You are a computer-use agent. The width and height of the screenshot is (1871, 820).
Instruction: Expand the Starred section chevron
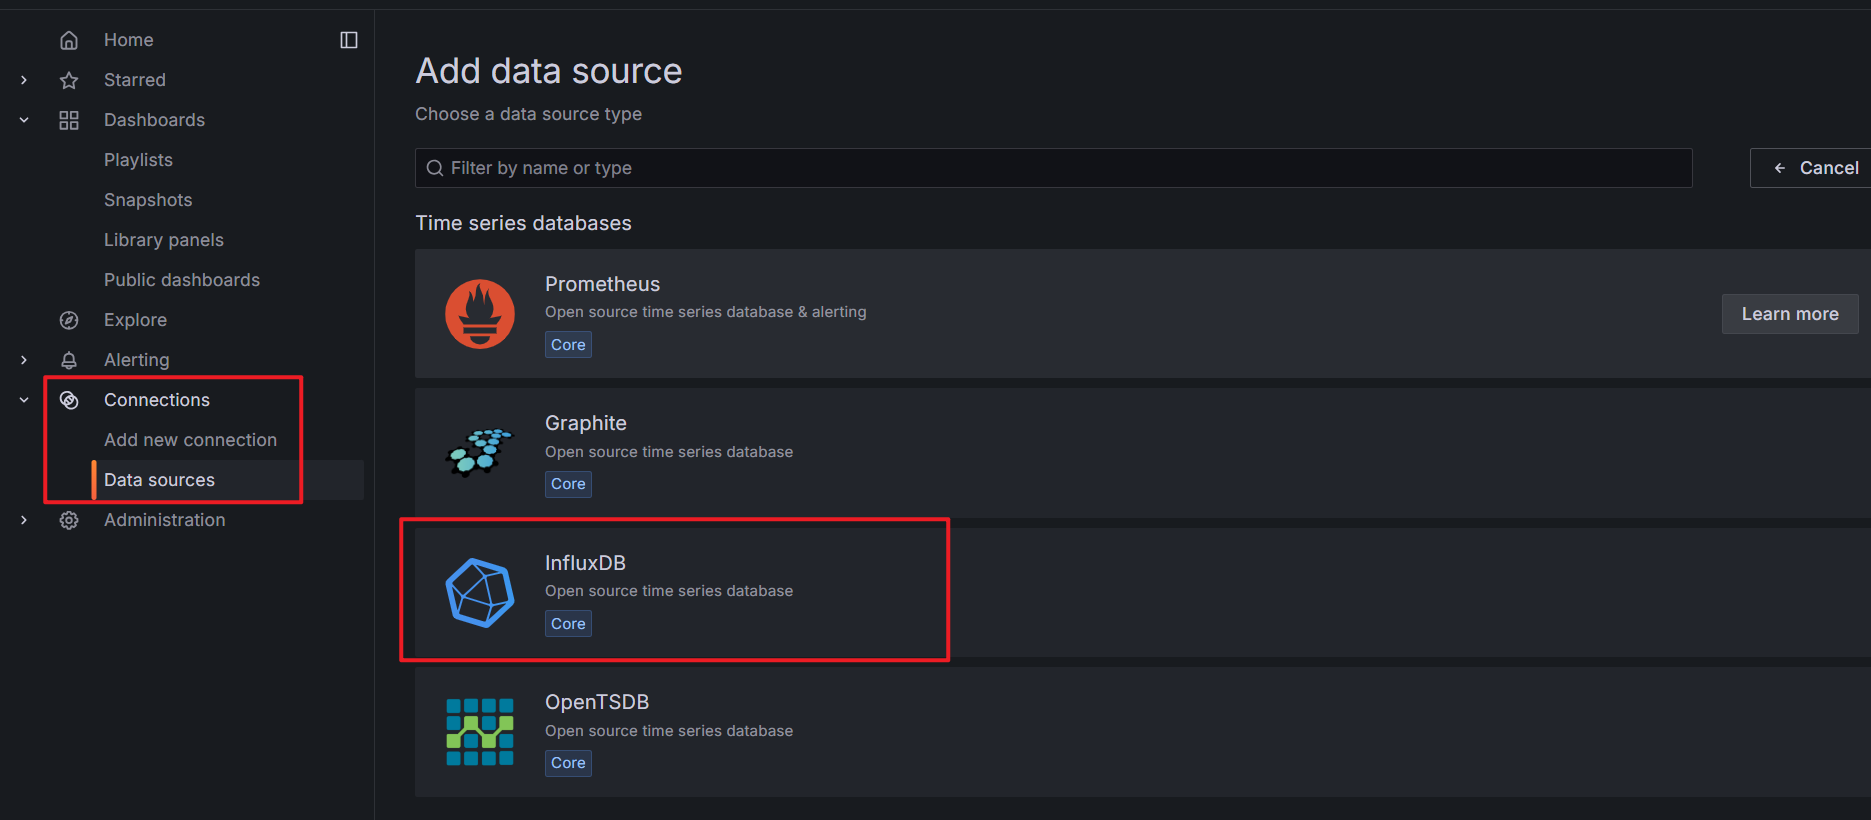(24, 80)
